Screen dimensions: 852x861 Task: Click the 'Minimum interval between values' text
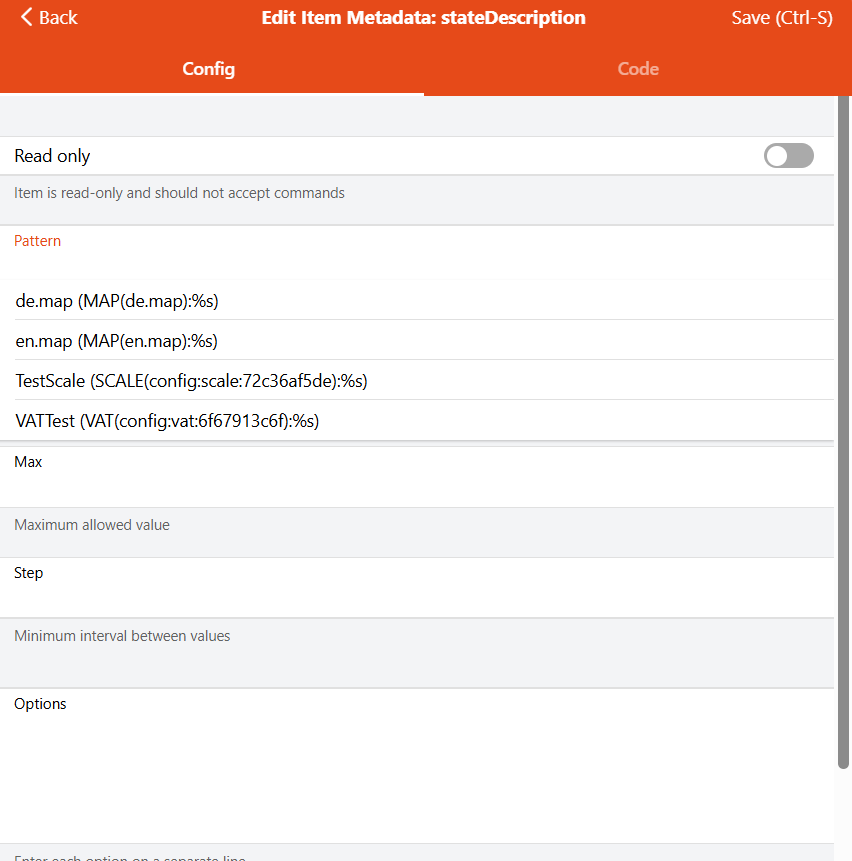coord(122,636)
